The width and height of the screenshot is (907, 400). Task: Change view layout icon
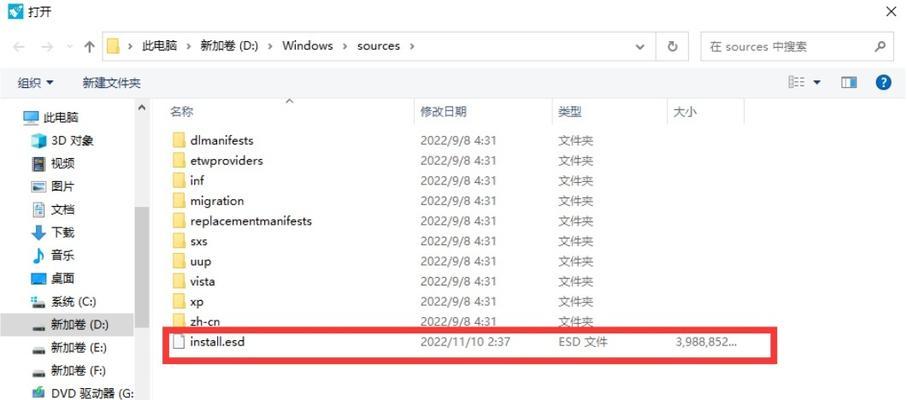tap(797, 83)
